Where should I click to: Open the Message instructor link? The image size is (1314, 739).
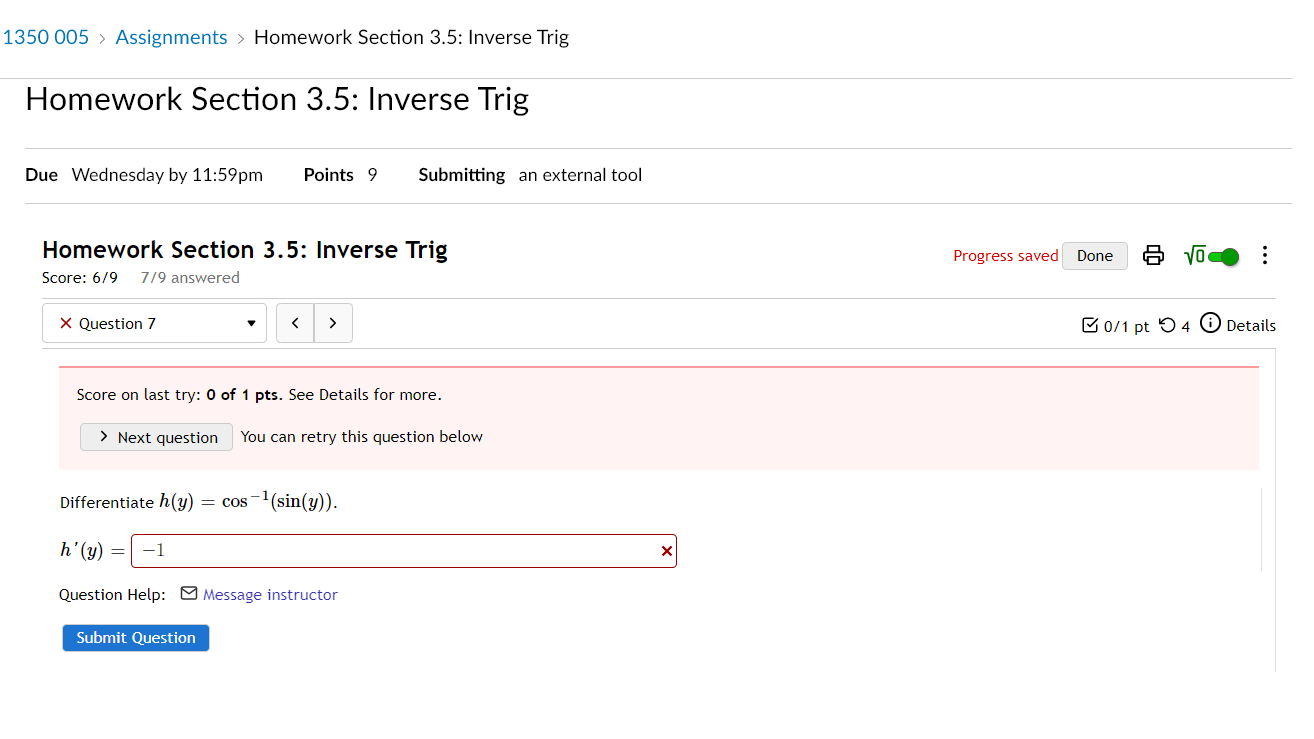pyautogui.click(x=270, y=595)
